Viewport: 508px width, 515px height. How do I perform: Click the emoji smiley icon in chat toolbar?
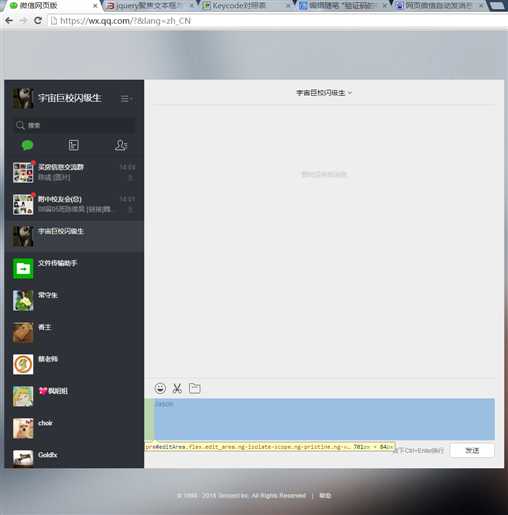[160, 388]
